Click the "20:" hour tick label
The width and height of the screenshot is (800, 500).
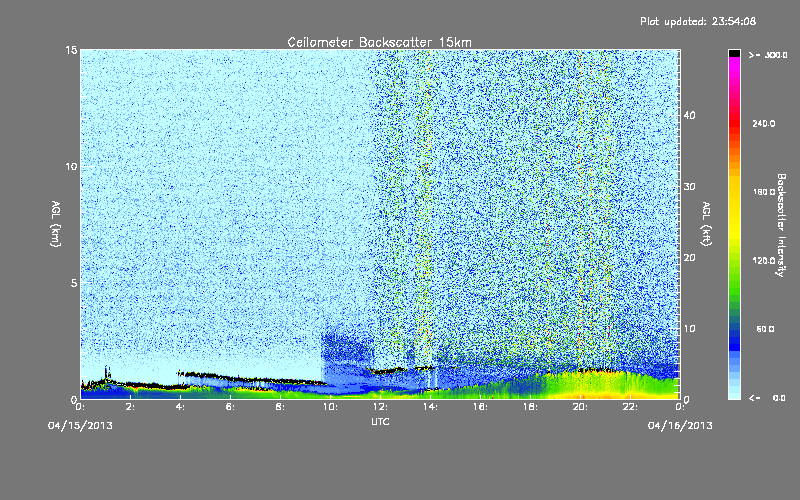(580, 407)
